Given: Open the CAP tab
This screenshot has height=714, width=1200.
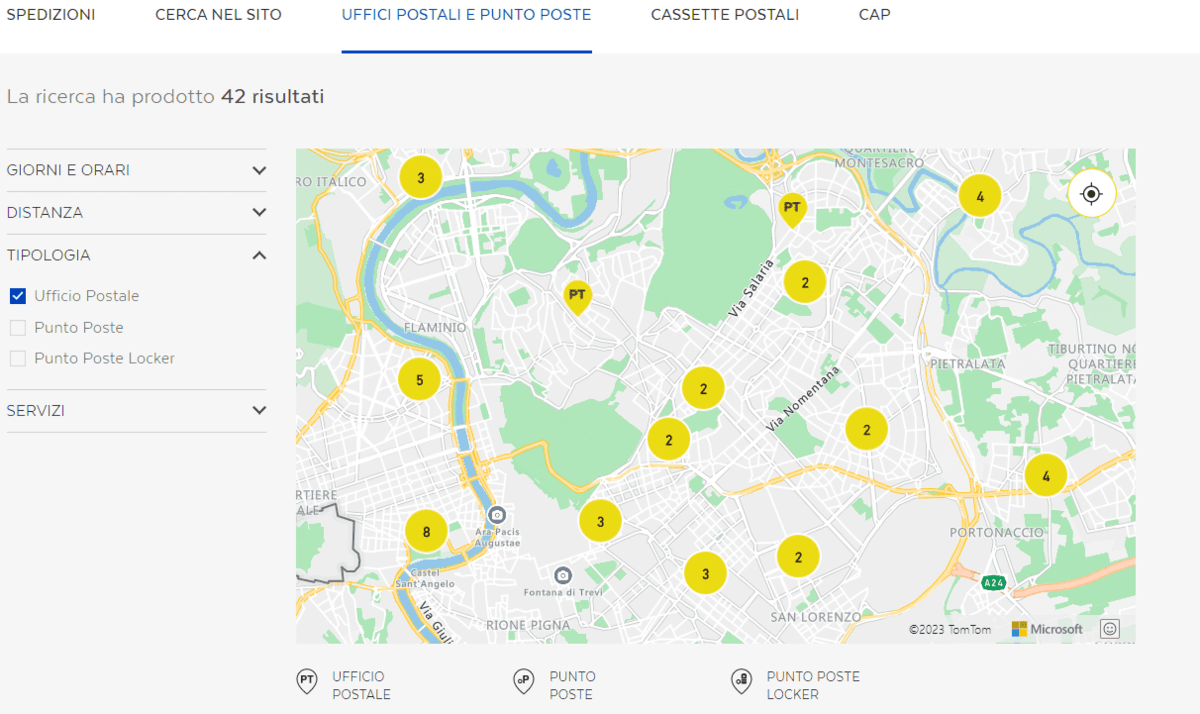Looking at the screenshot, I should click(x=874, y=15).
